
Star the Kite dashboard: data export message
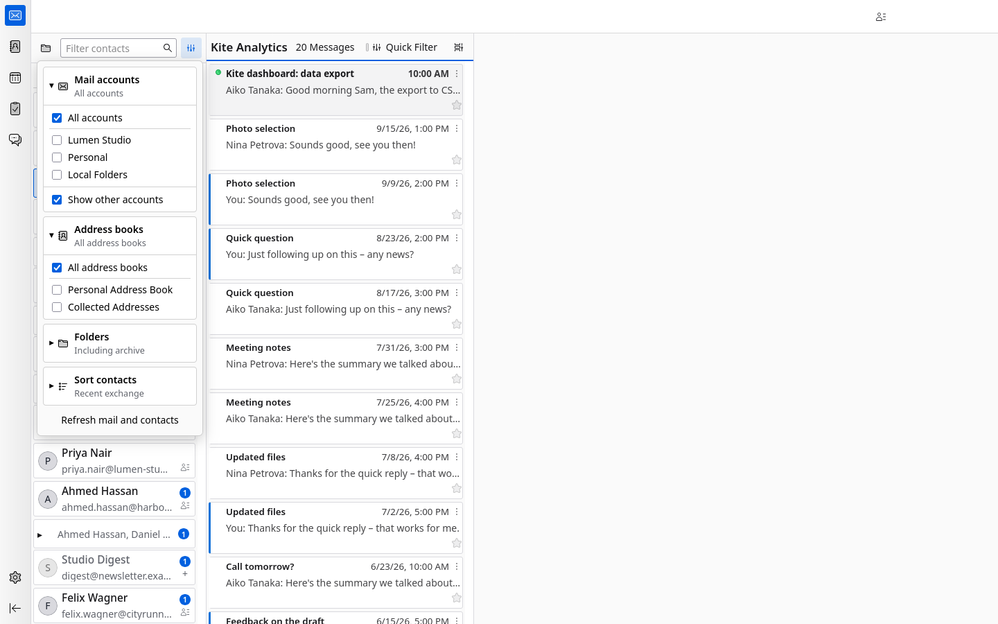tap(456, 105)
